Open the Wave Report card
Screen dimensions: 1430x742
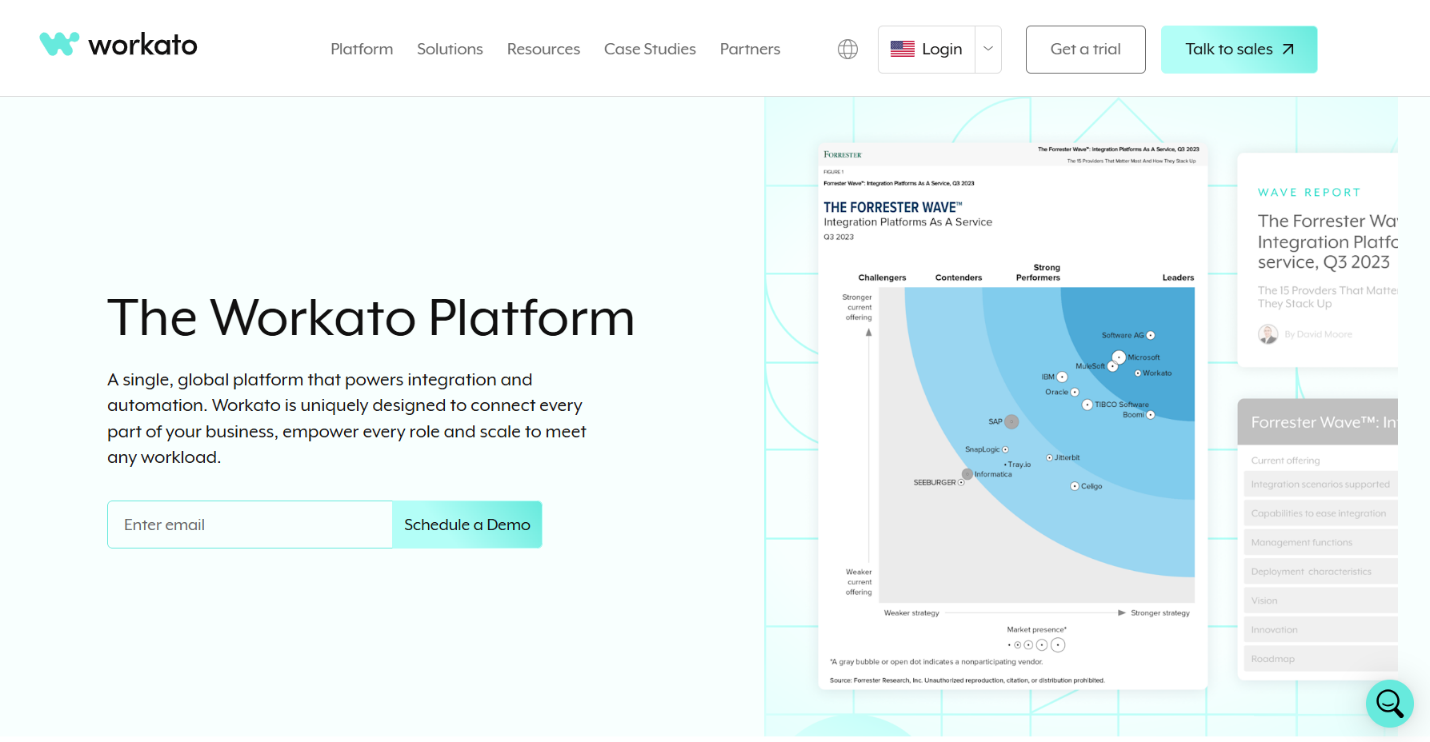1318,260
